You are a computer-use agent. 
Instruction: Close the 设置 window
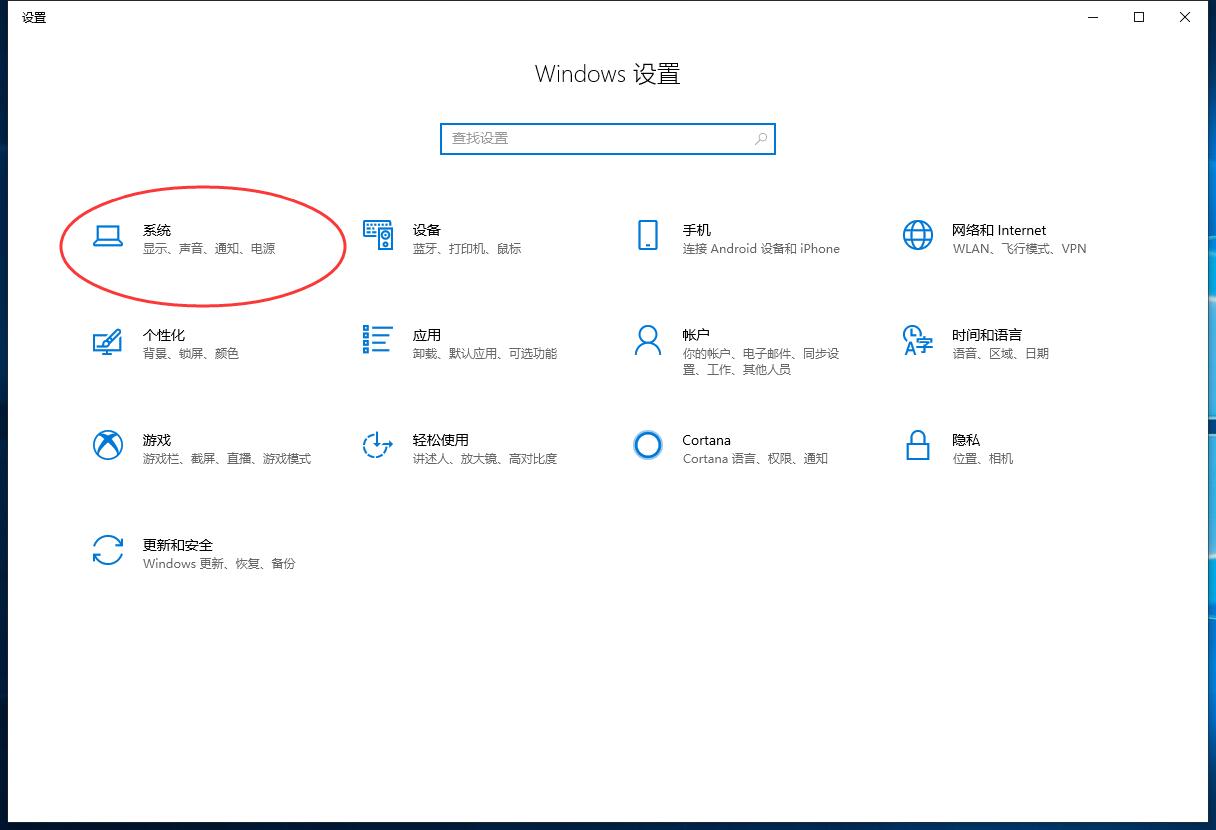coord(1185,17)
